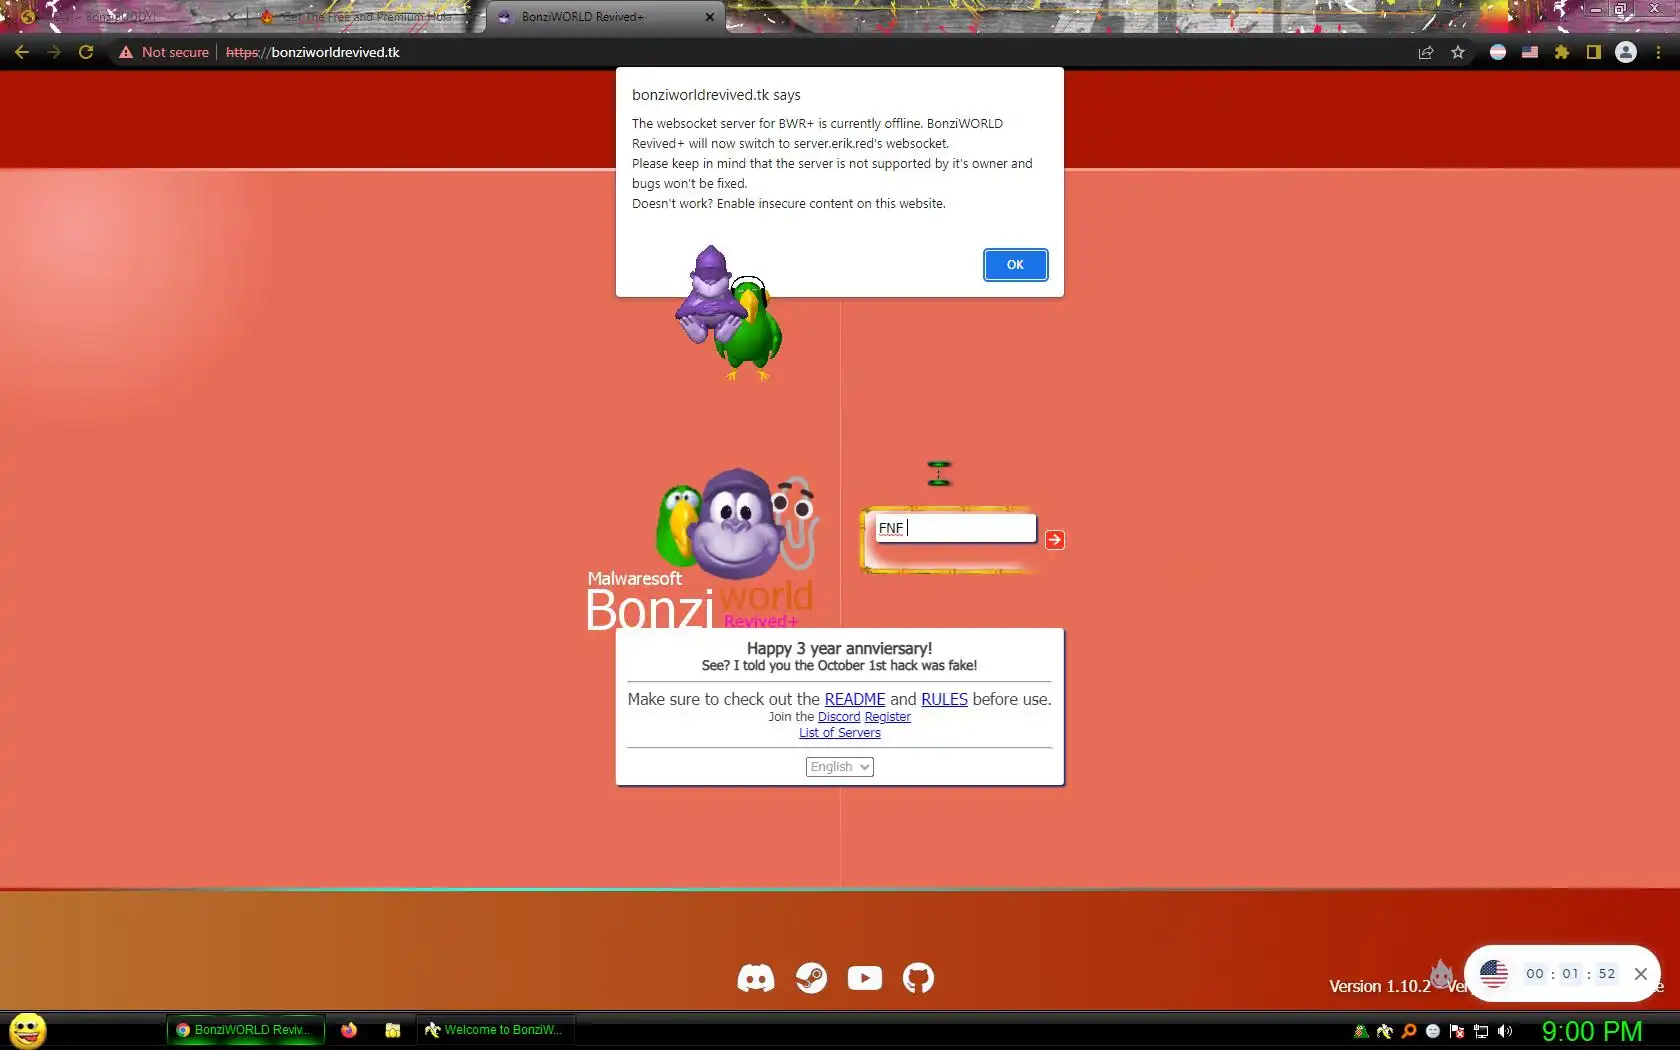The image size is (1680, 1050).
Task: Click the banana tray icon
Action: (x=1385, y=1031)
